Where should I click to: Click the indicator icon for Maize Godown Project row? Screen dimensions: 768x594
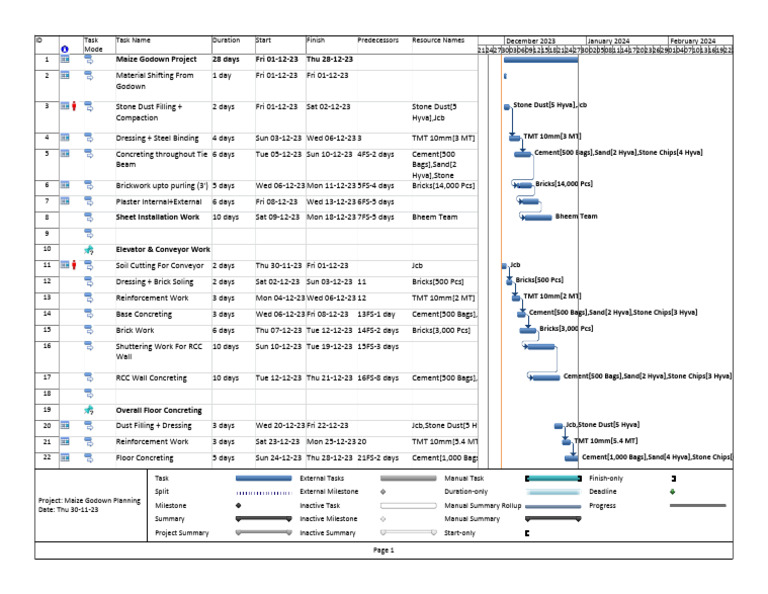click(x=65, y=59)
